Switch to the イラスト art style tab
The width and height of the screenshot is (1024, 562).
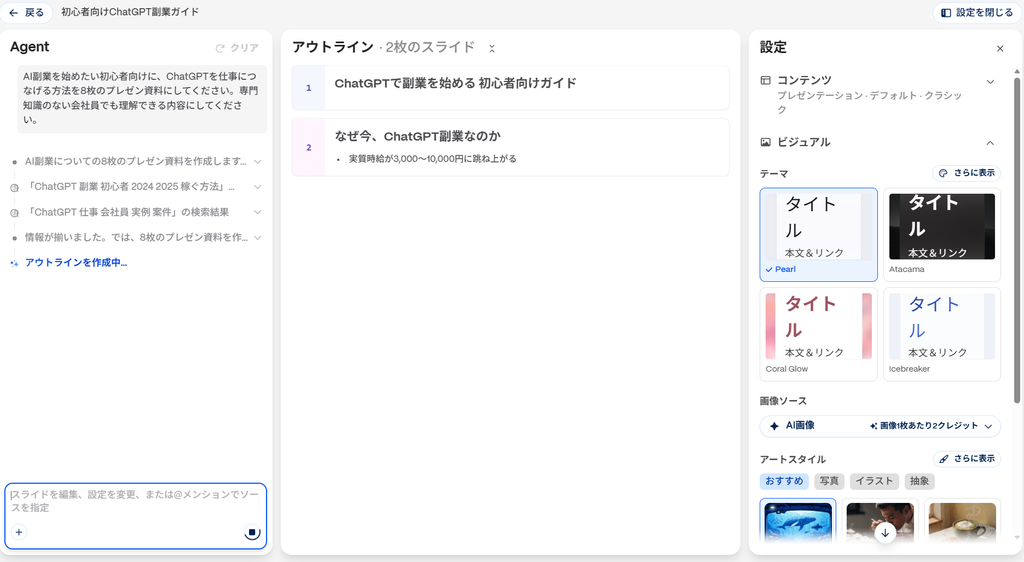click(x=874, y=481)
